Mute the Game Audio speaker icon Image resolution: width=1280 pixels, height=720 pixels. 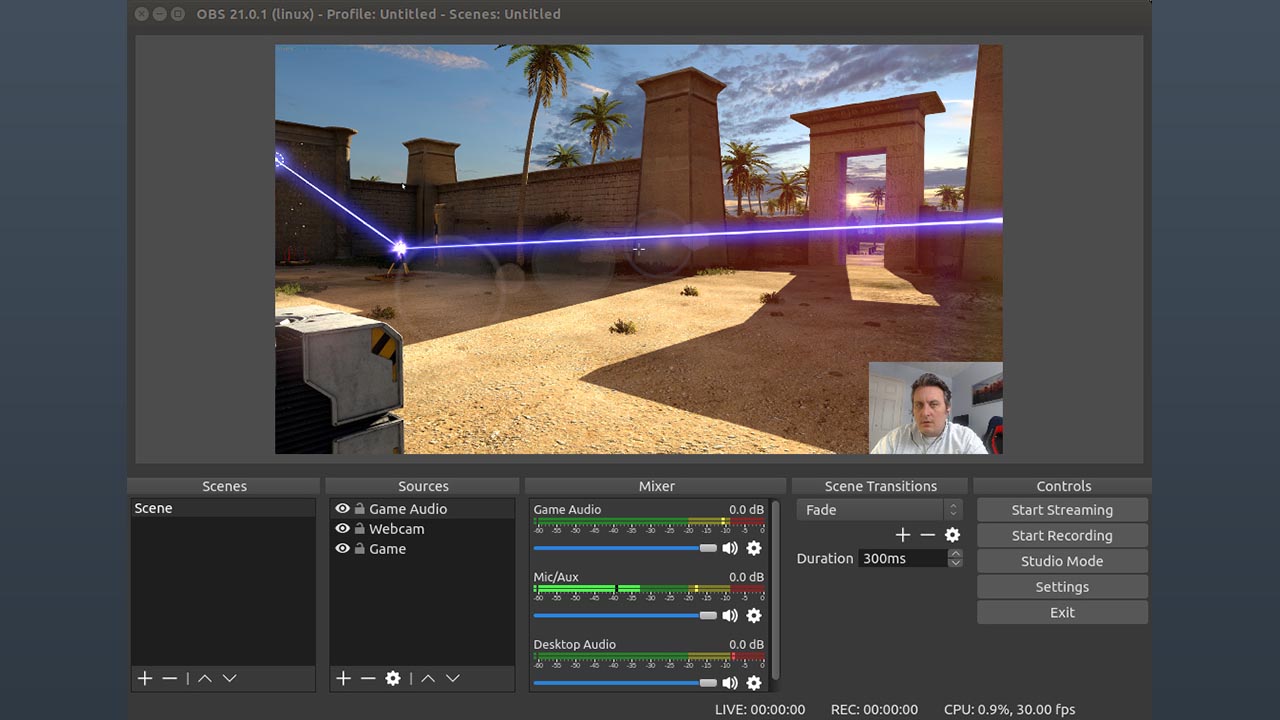click(x=730, y=548)
